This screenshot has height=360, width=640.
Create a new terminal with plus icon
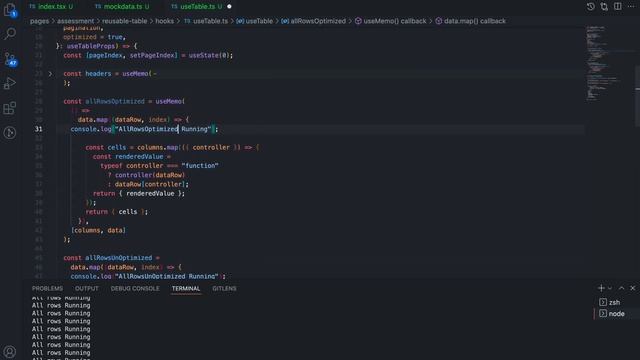tap(601, 288)
